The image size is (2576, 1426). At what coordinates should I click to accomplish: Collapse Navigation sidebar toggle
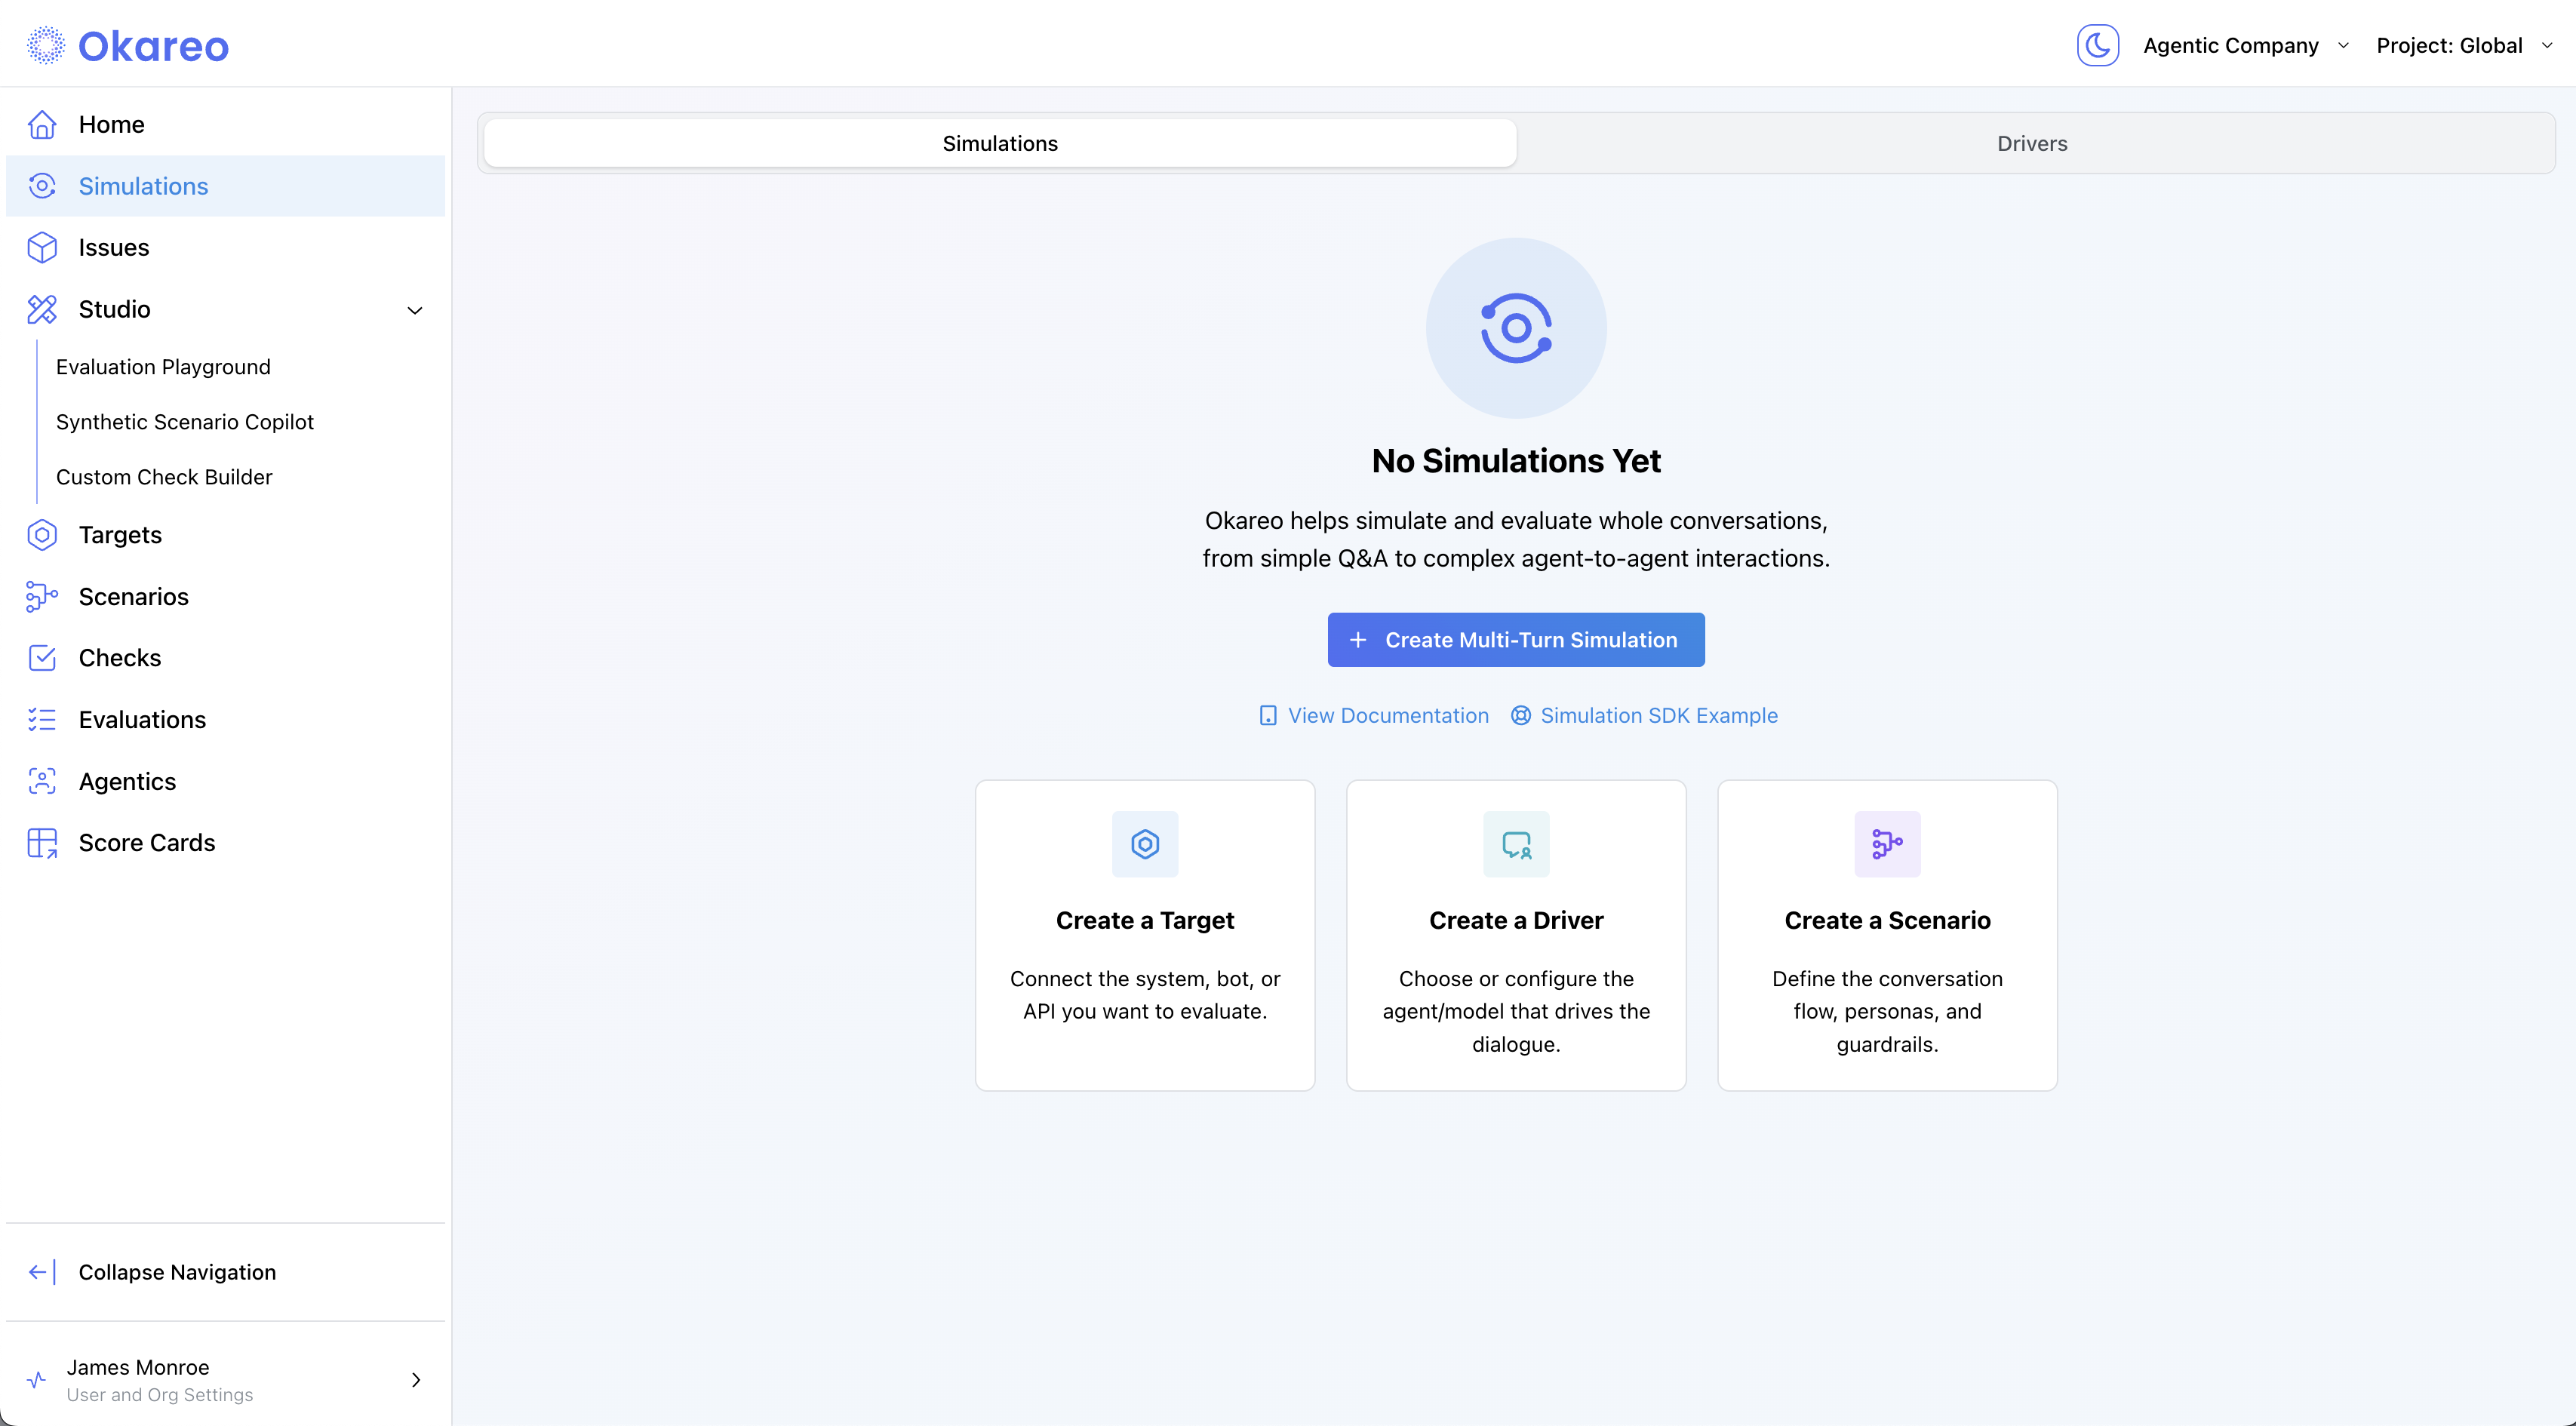[x=176, y=1272]
